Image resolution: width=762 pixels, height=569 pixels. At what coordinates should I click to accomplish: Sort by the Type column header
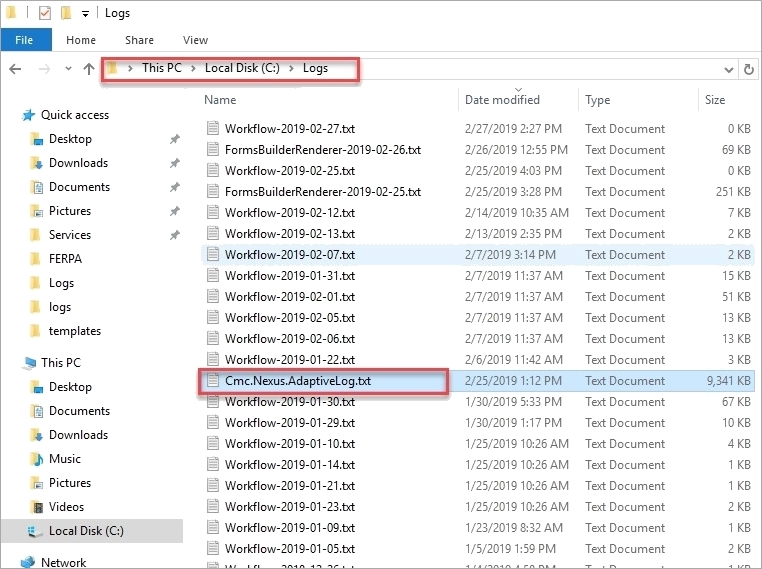point(597,100)
